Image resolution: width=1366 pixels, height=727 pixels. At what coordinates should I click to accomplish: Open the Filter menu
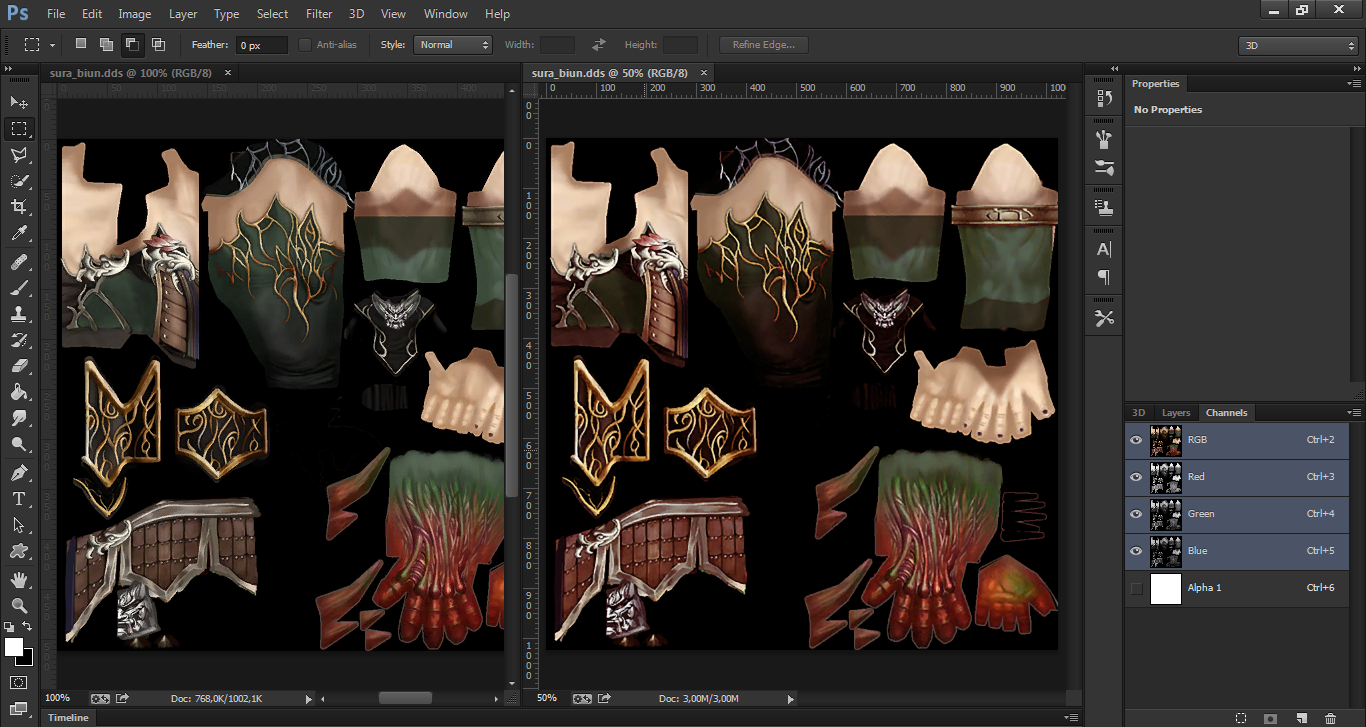319,14
